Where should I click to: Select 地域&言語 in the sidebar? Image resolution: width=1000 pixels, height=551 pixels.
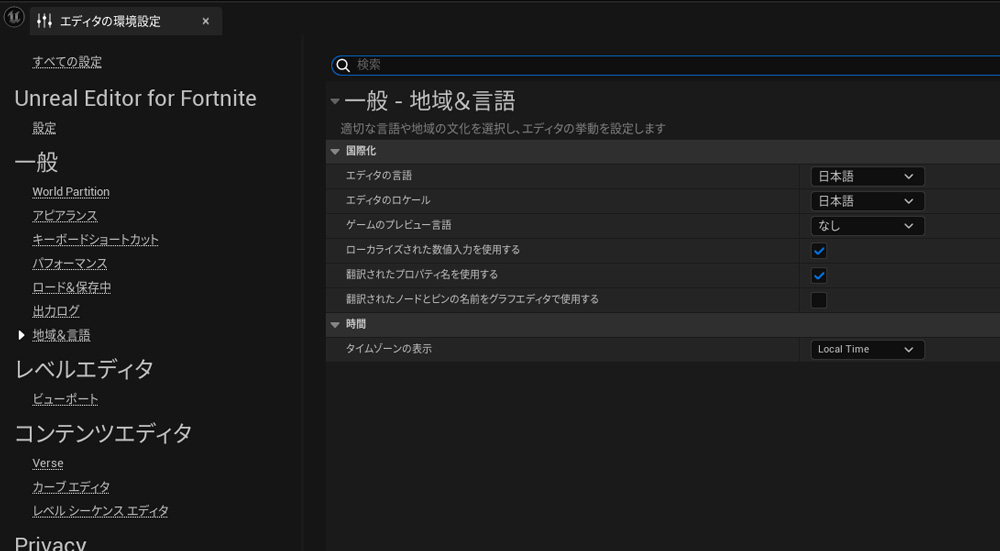pos(61,335)
